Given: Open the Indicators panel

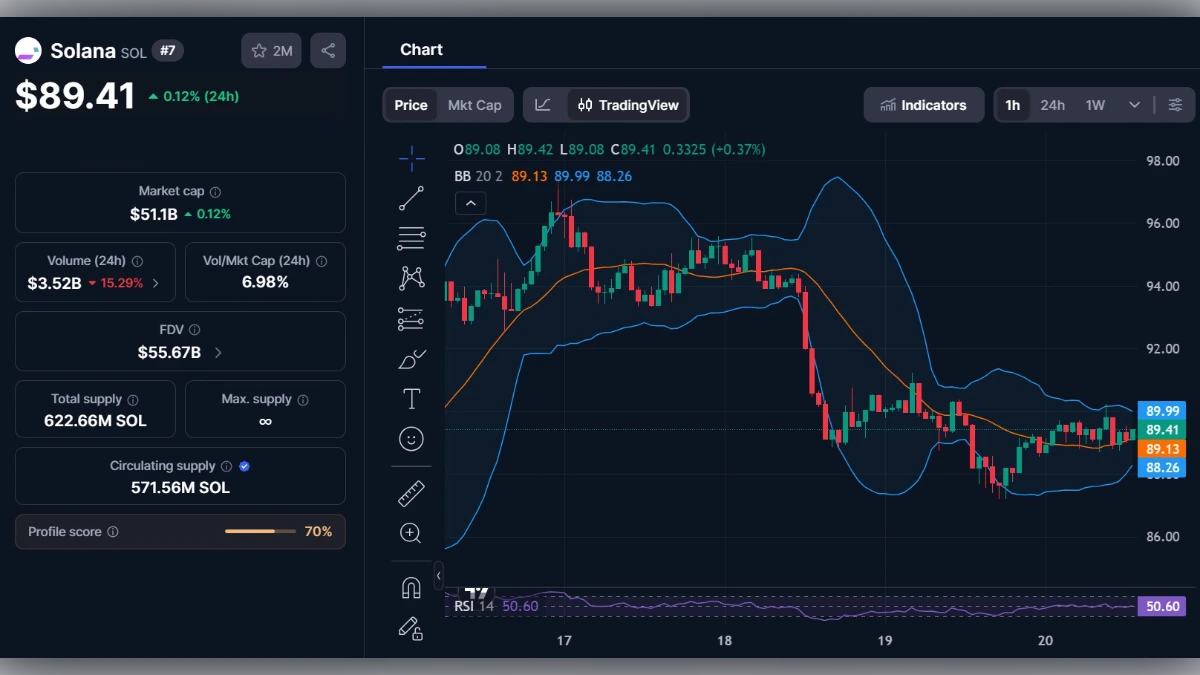Looking at the screenshot, I should [x=923, y=104].
